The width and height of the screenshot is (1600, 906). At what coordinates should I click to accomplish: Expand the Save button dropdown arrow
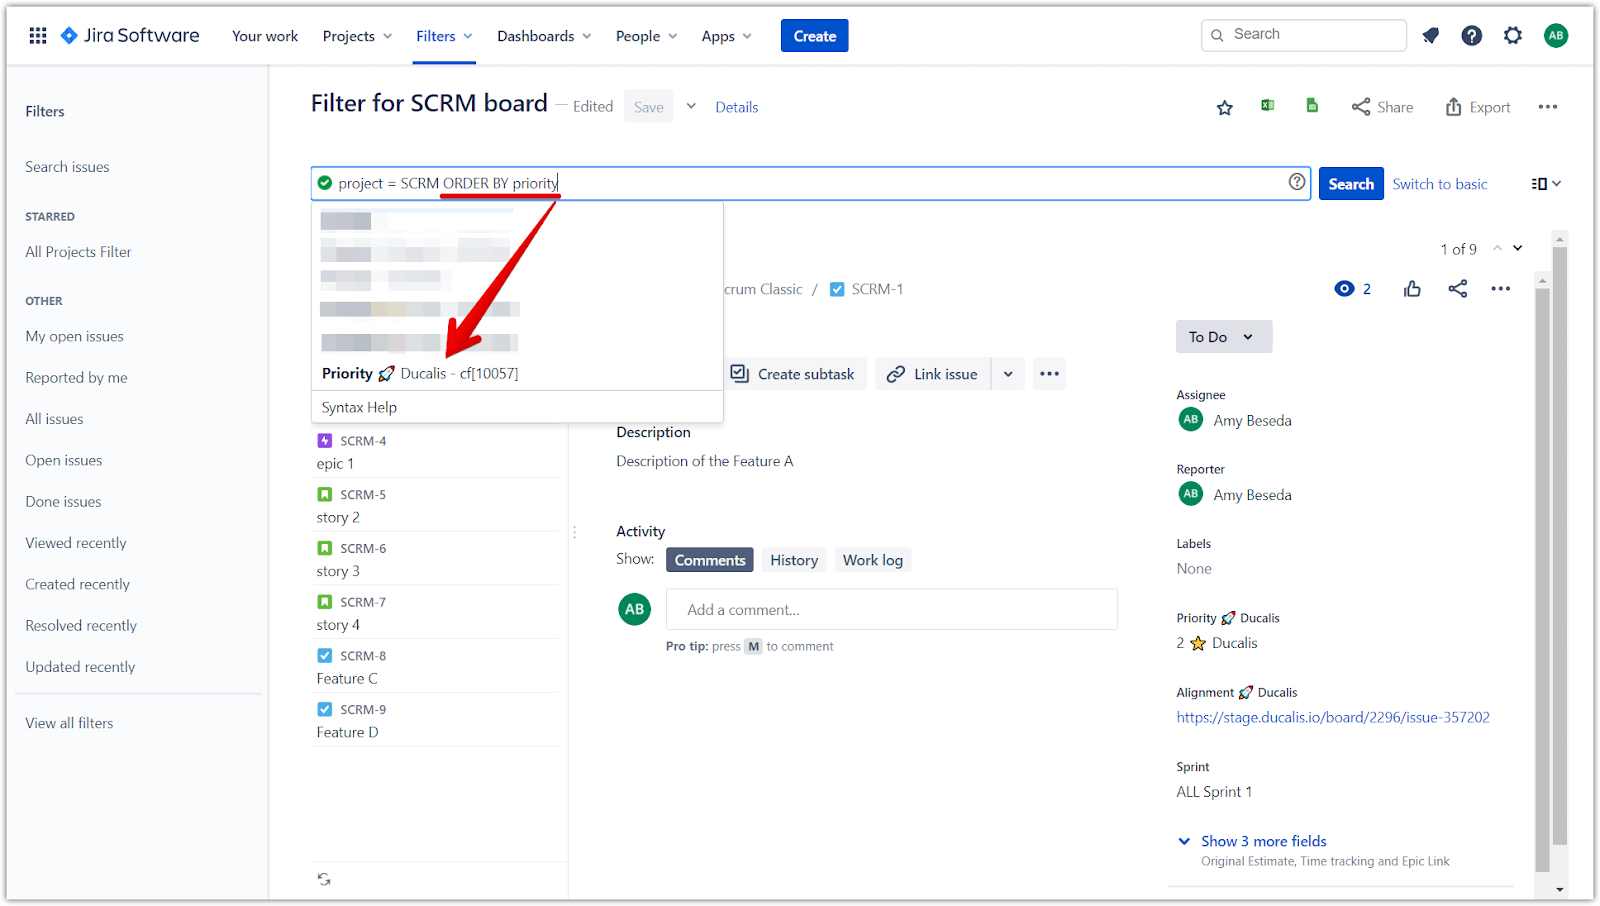(691, 105)
